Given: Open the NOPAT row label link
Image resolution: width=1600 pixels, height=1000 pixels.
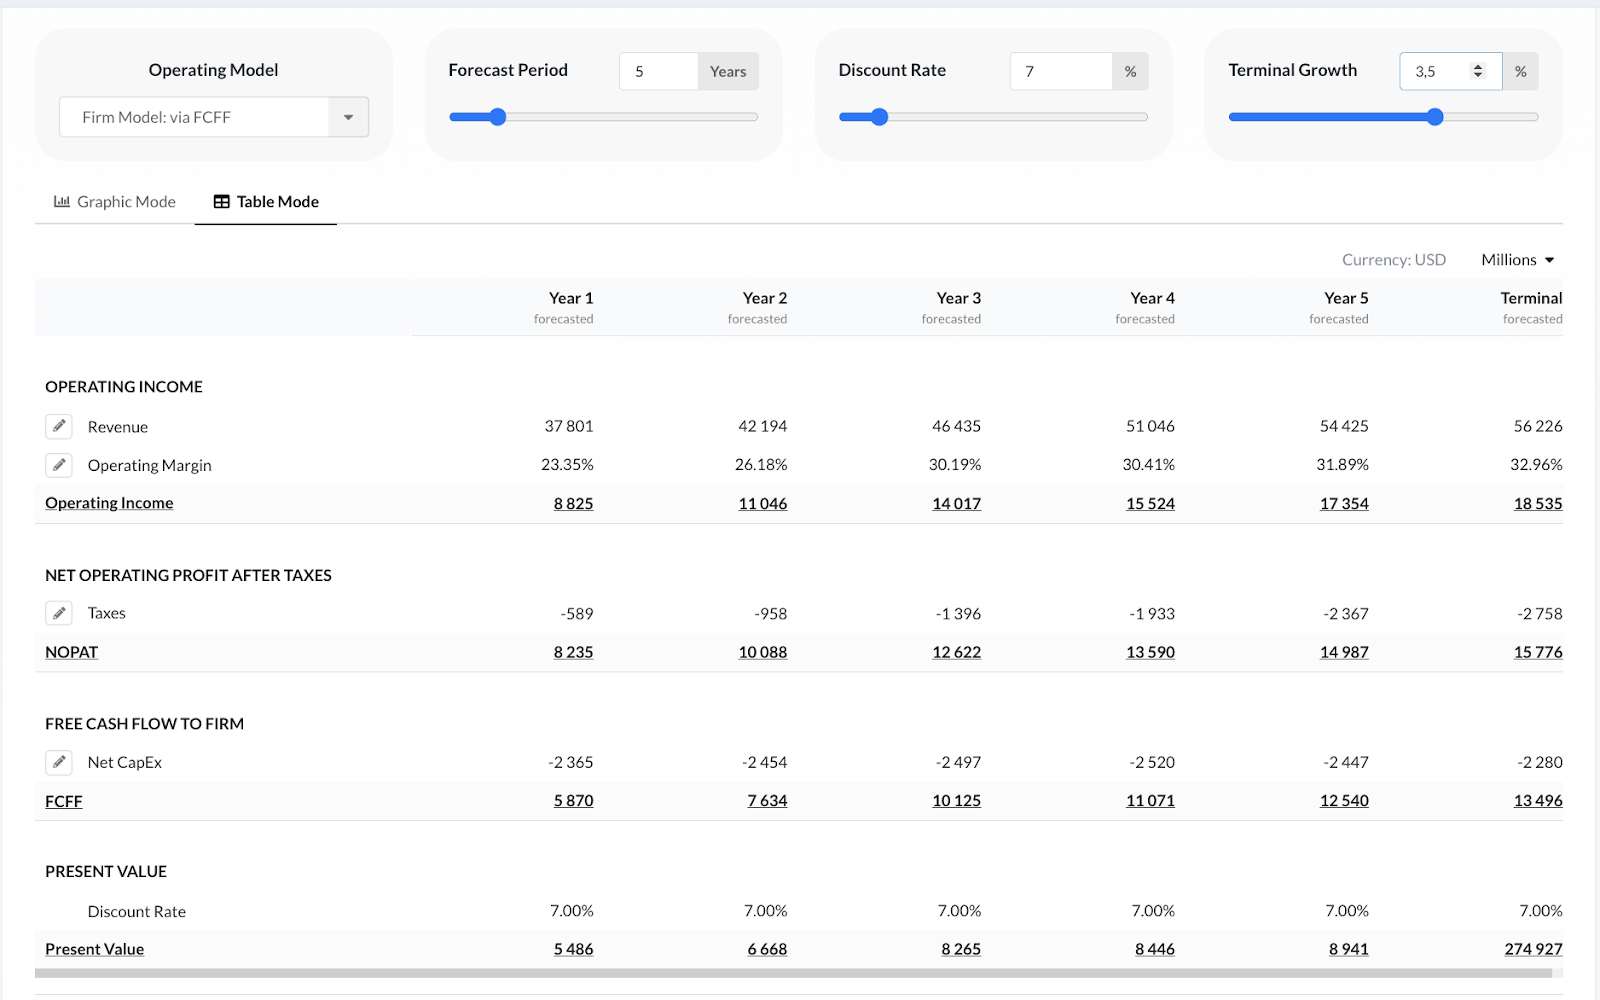Looking at the screenshot, I should pos(71,652).
